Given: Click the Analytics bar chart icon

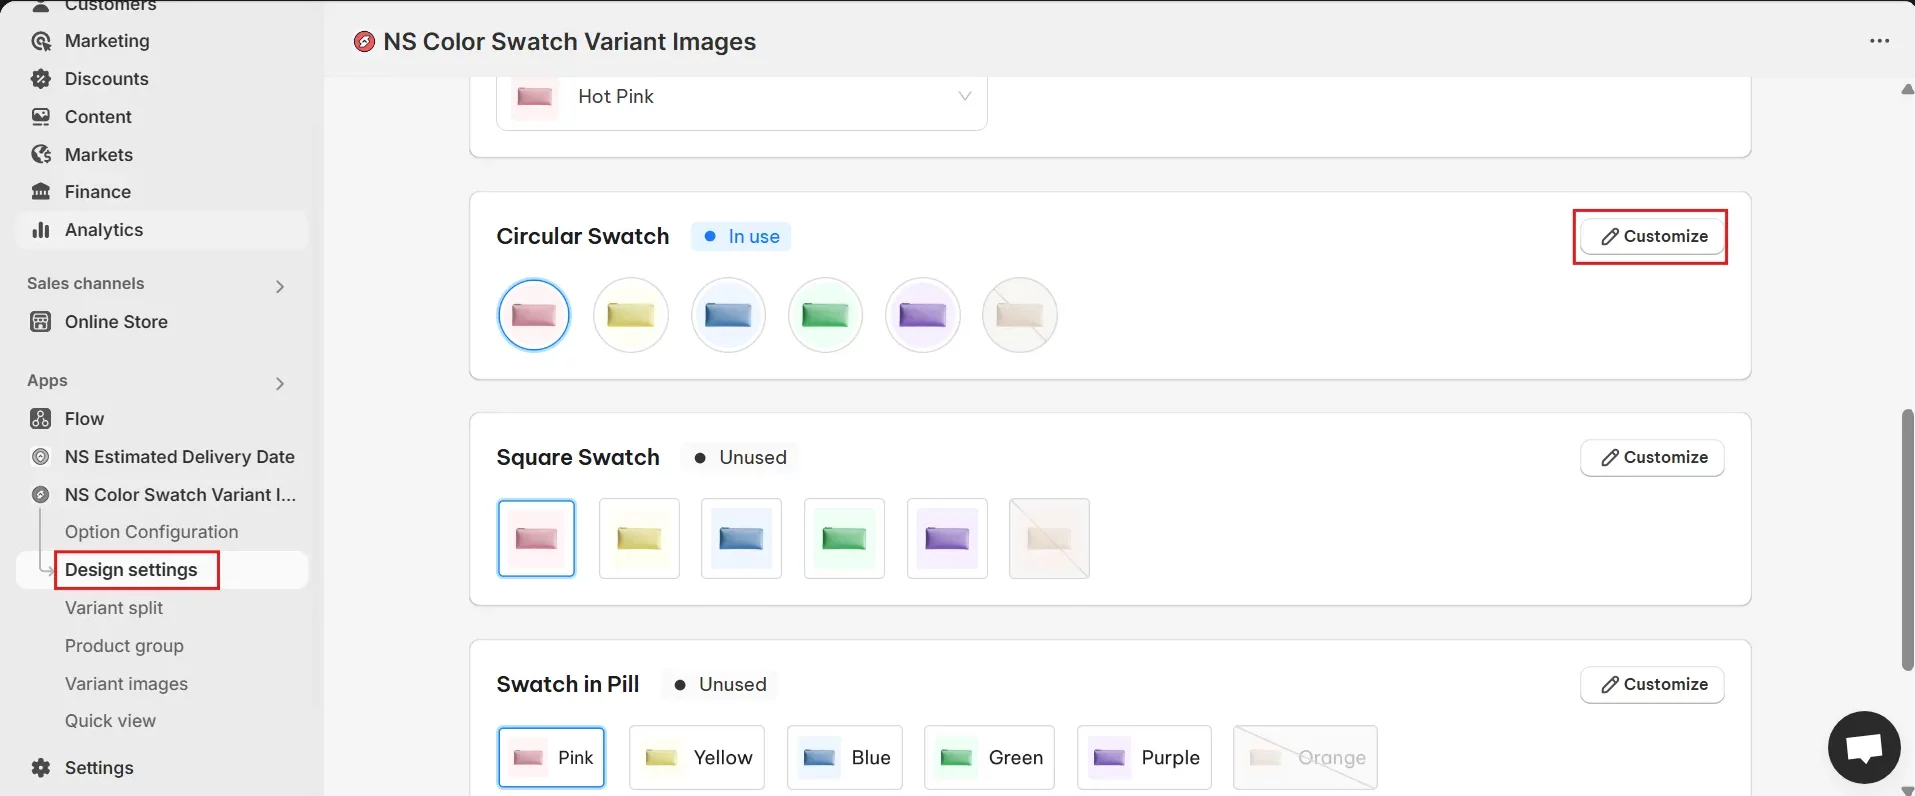Looking at the screenshot, I should point(41,230).
